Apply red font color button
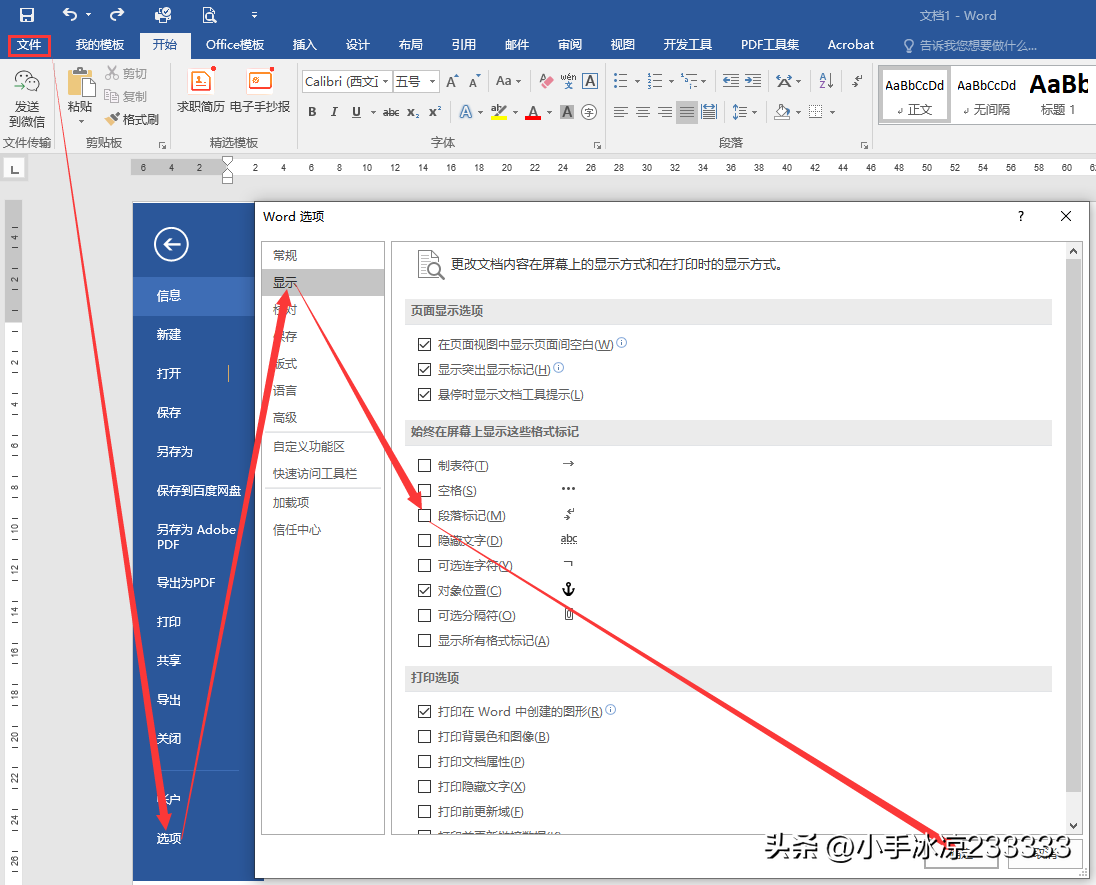The image size is (1096, 885). (x=533, y=112)
